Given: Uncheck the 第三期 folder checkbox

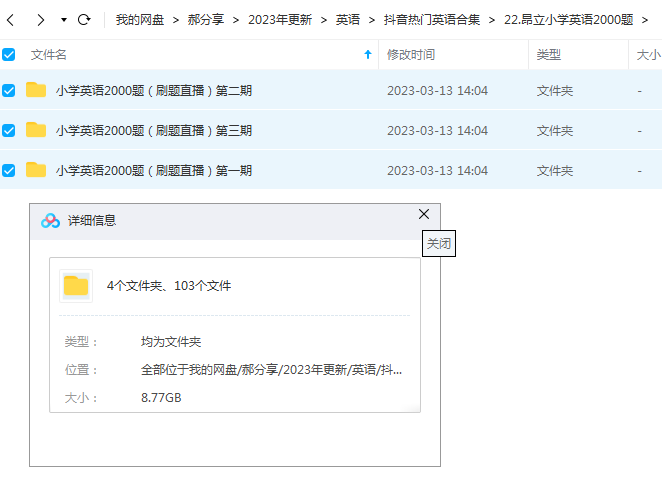Looking at the screenshot, I should tap(9, 130).
